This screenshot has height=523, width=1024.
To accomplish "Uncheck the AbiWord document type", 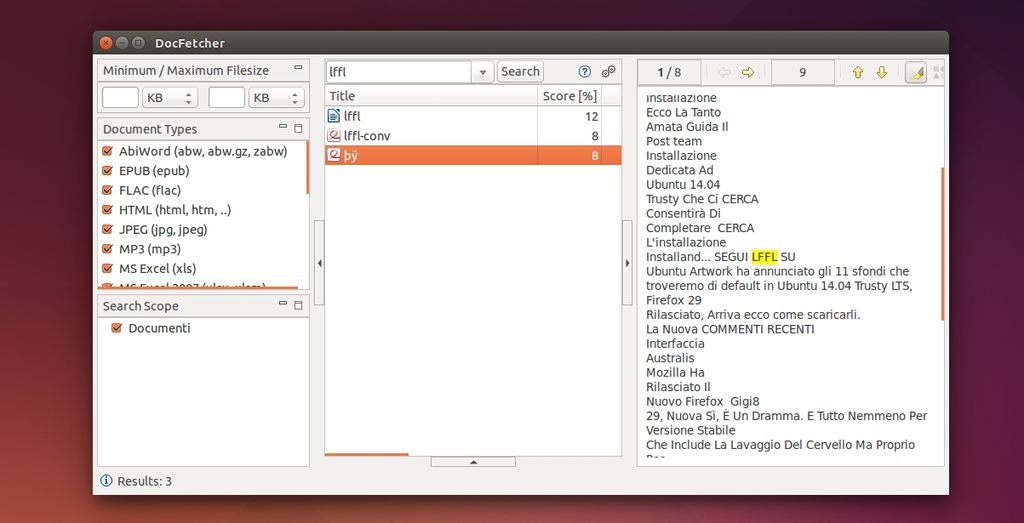I will coord(108,151).
